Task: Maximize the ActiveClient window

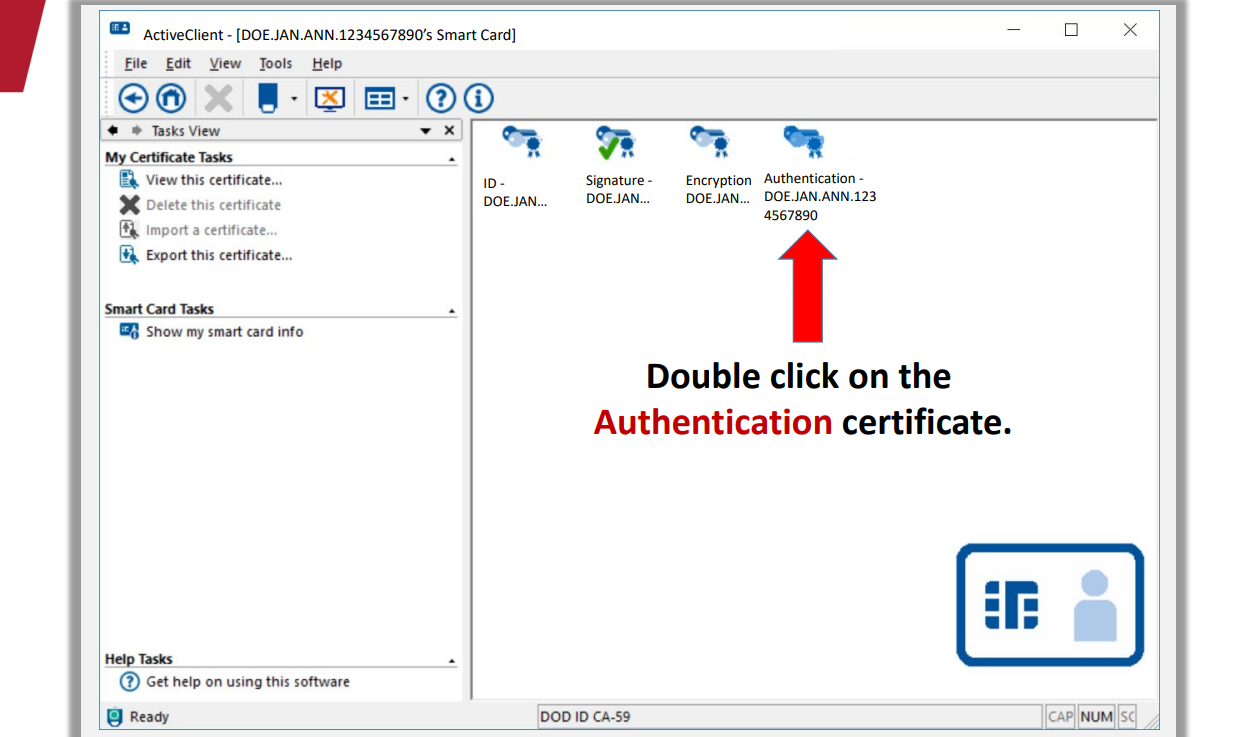Action: [1071, 30]
